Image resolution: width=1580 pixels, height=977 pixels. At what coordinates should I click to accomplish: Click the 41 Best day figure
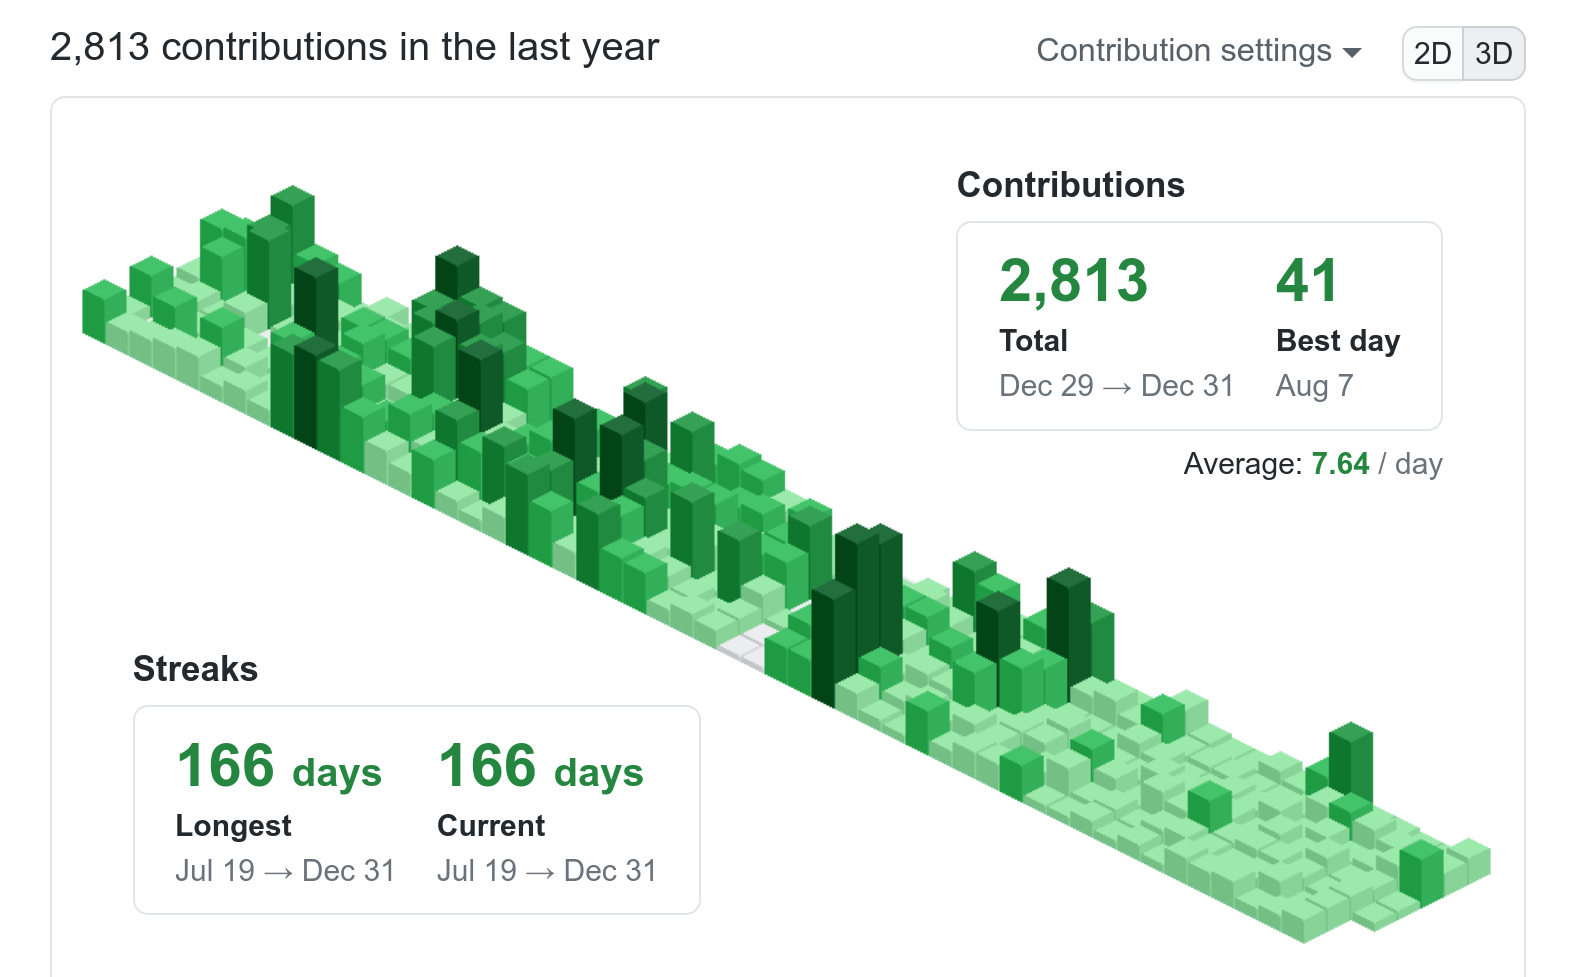point(1306,281)
